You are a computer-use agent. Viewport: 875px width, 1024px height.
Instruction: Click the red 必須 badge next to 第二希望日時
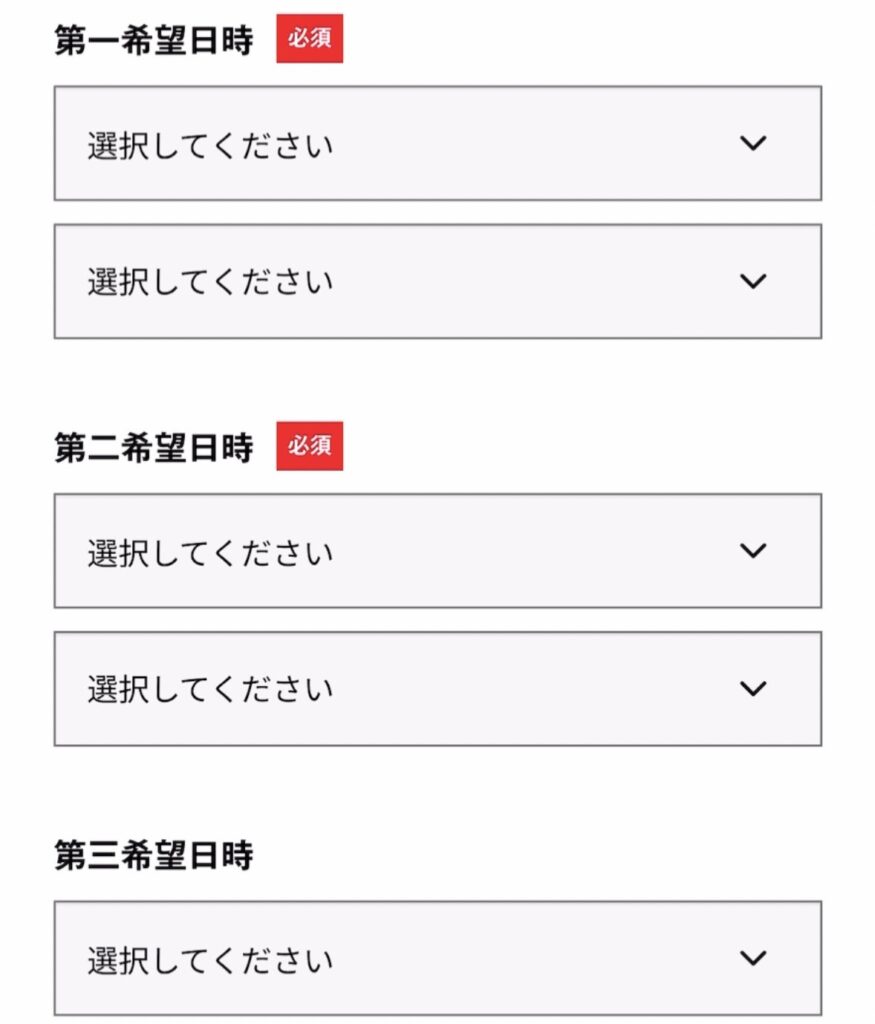pos(310,447)
